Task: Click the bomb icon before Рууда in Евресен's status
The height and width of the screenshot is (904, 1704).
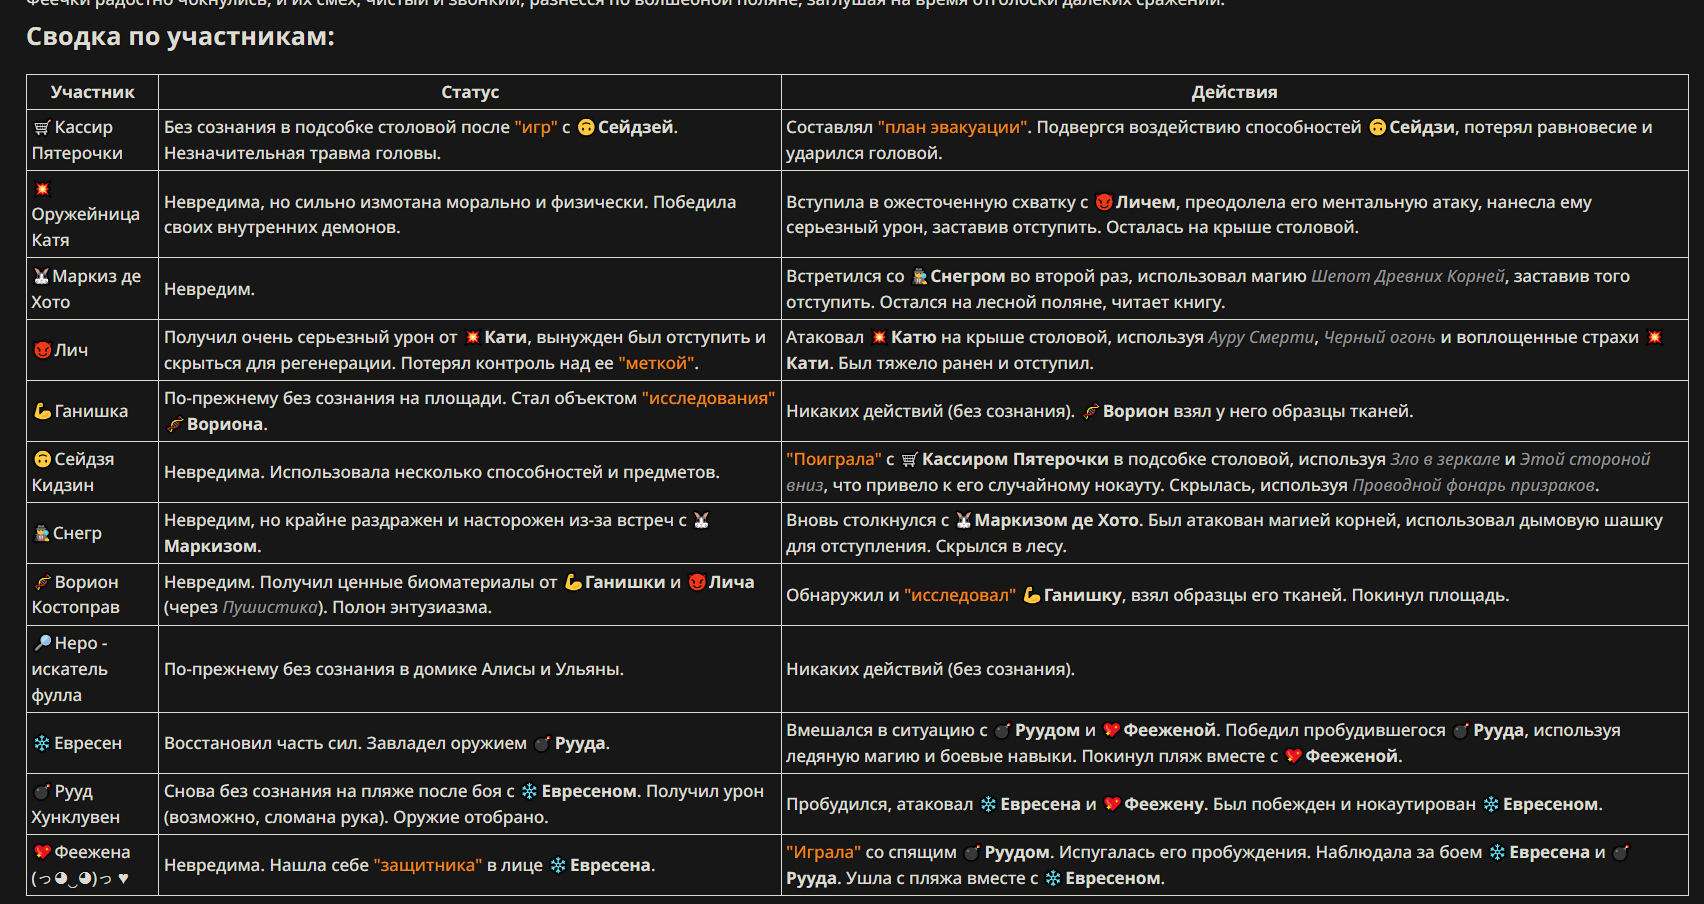Action: tap(542, 743)
